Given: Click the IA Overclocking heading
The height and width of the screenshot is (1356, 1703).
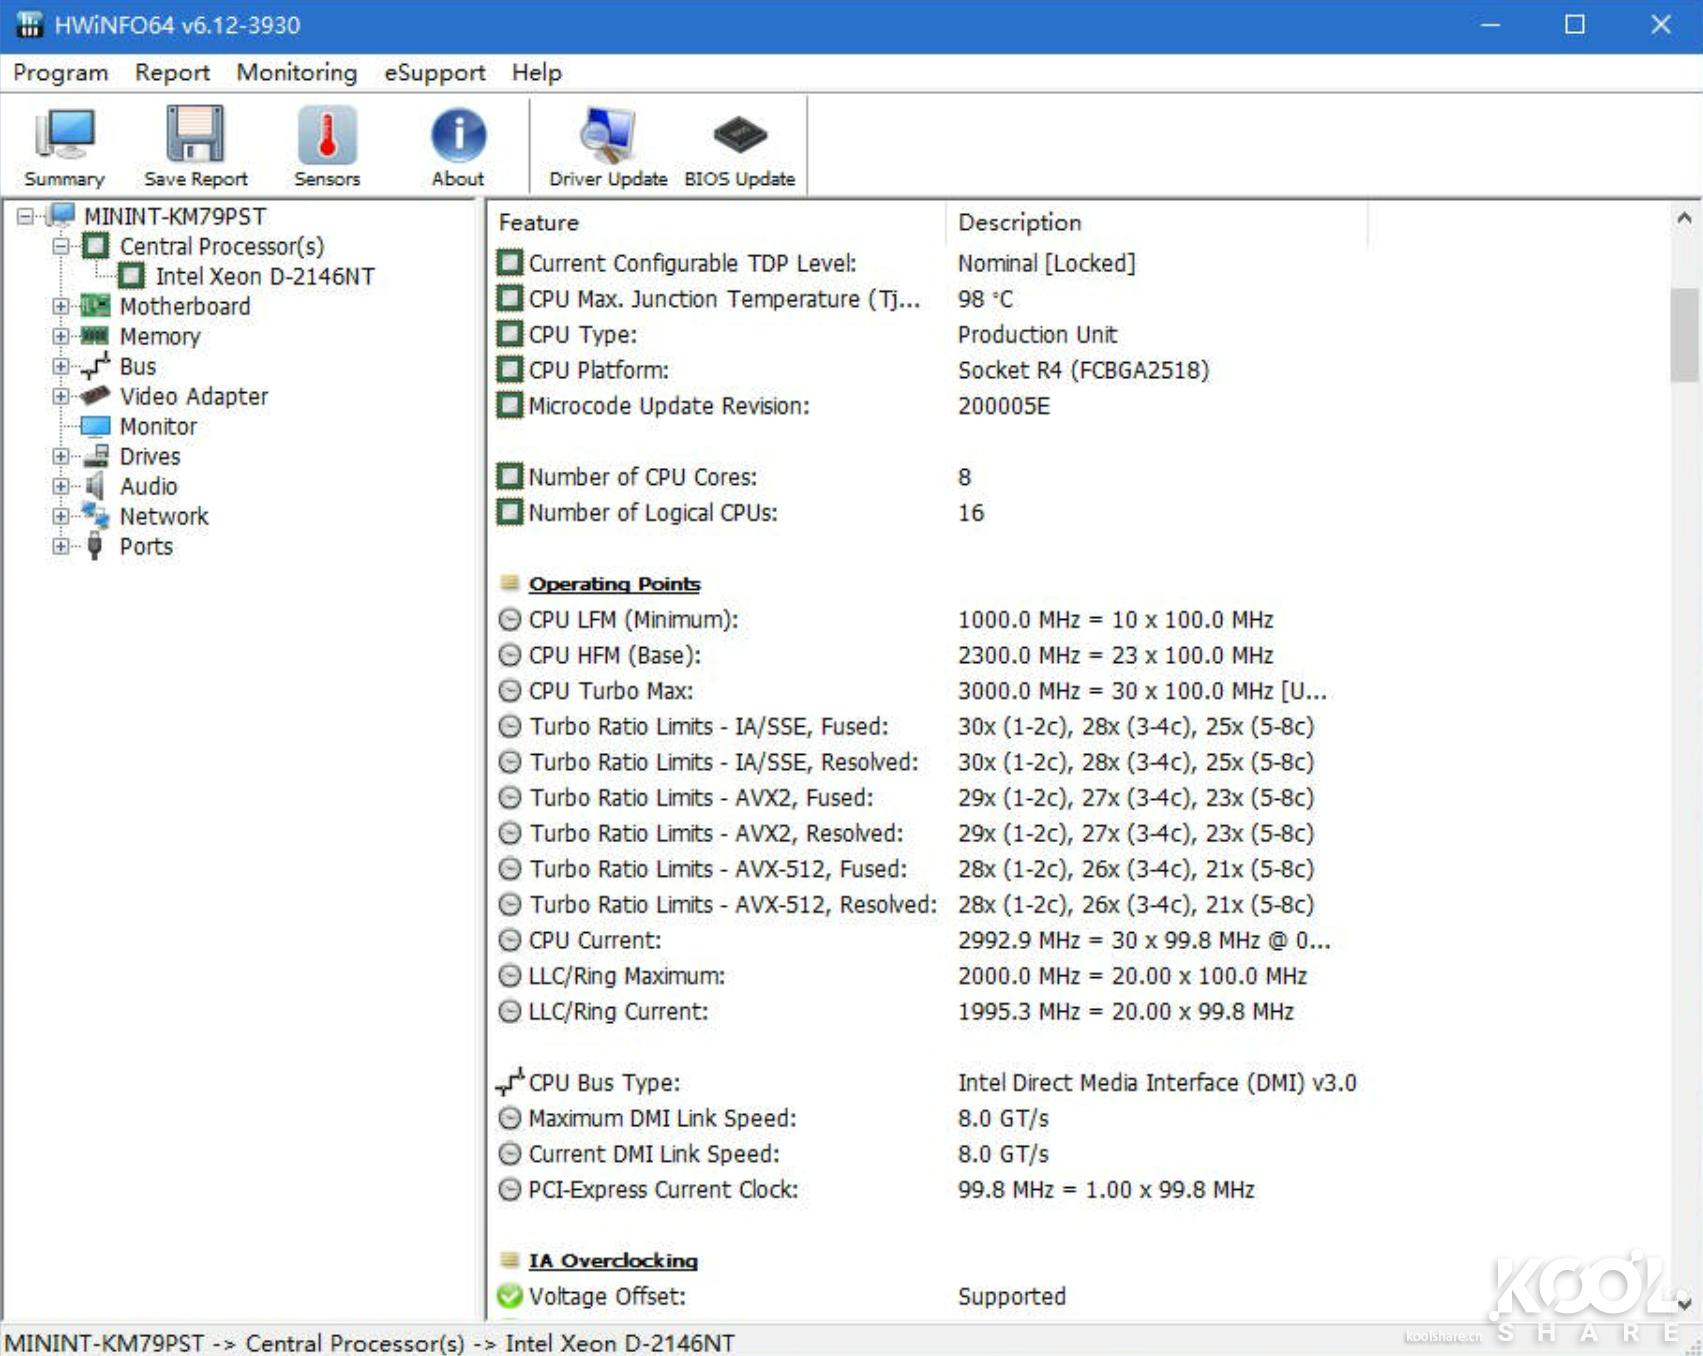Looking at the screenshot, I should click(x=613, y=1260).
